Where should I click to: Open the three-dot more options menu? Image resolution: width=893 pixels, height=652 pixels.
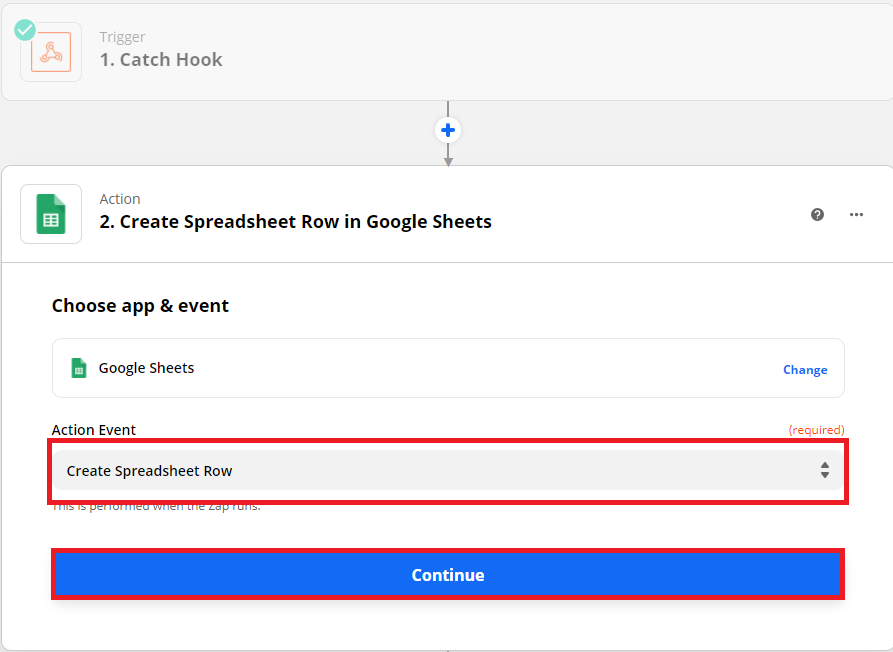pos(856,215)
